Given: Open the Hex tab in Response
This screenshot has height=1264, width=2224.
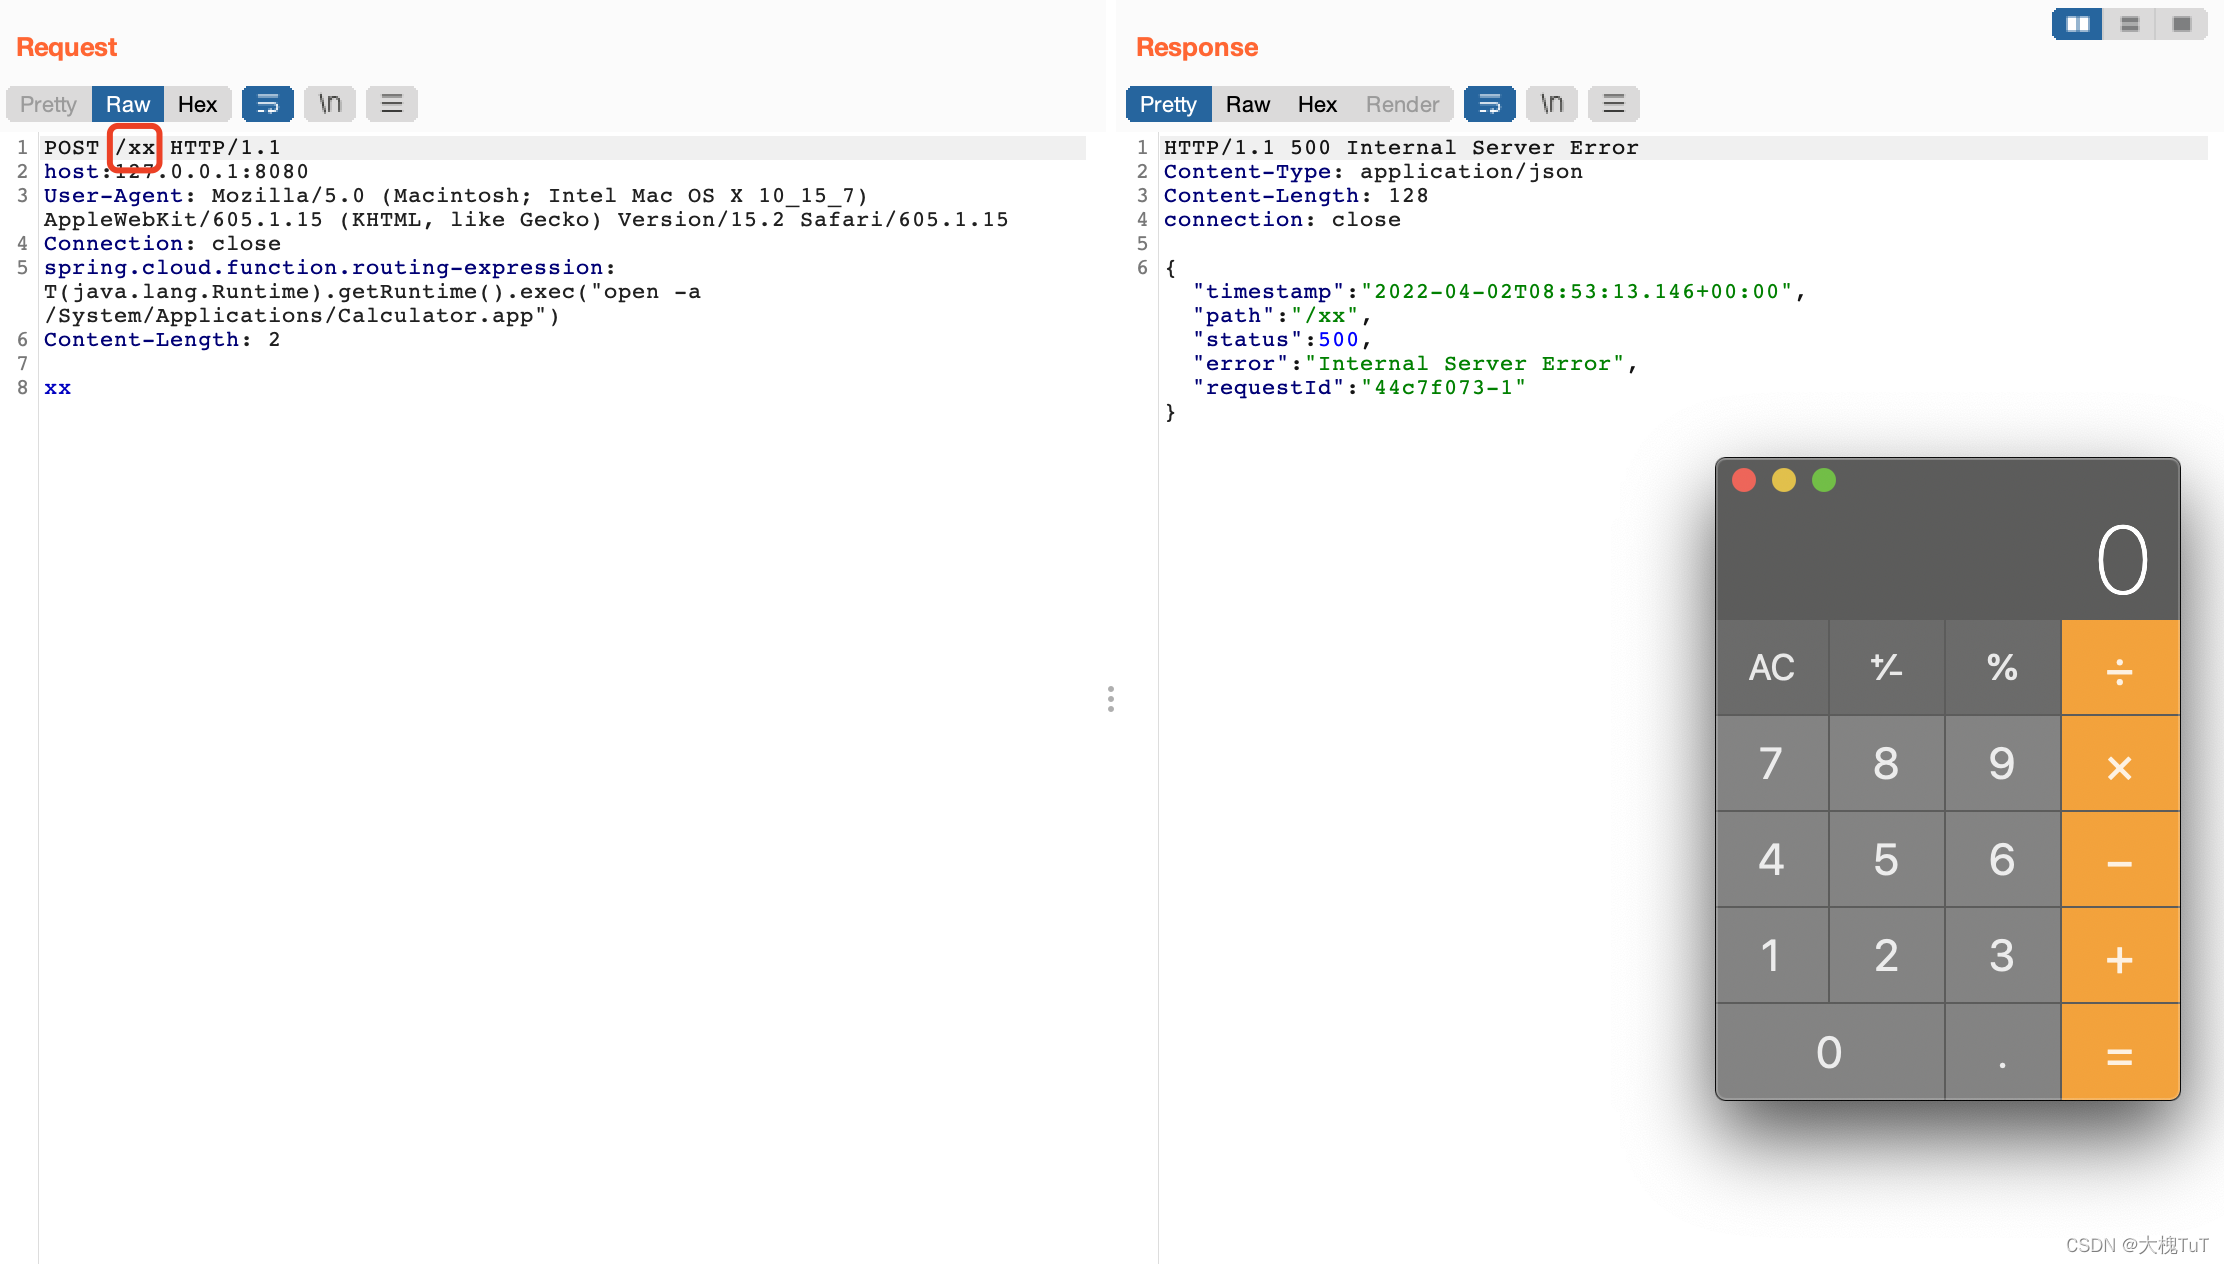Looking at the screenshot, I should [1317, 104].
